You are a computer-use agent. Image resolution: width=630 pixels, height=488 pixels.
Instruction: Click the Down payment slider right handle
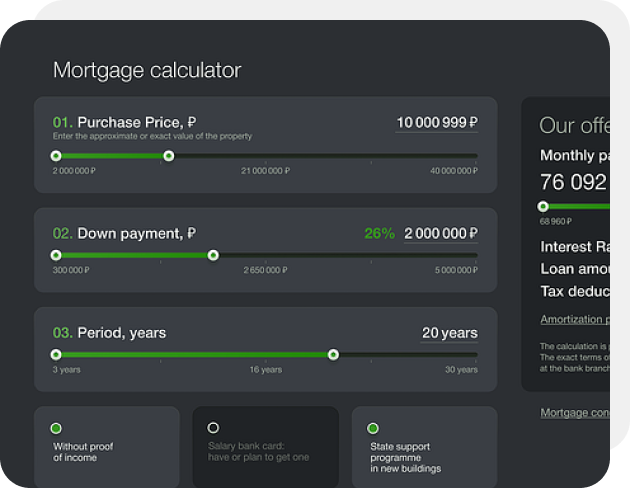[213, 255]
